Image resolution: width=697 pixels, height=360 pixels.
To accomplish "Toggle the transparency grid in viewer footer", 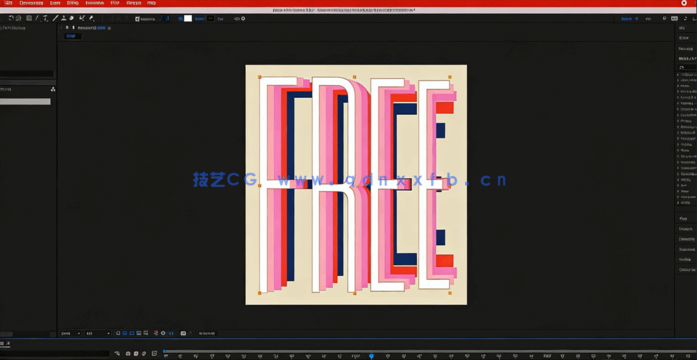I will [125, 333].
